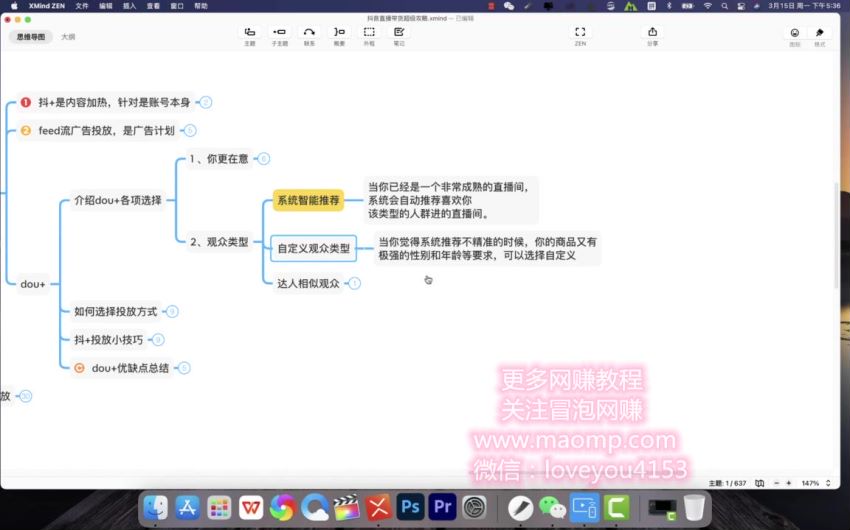Expand the 抖+是内容加热 branch
This screenshot has height=530, width=850.
click(x=205, y=102)
